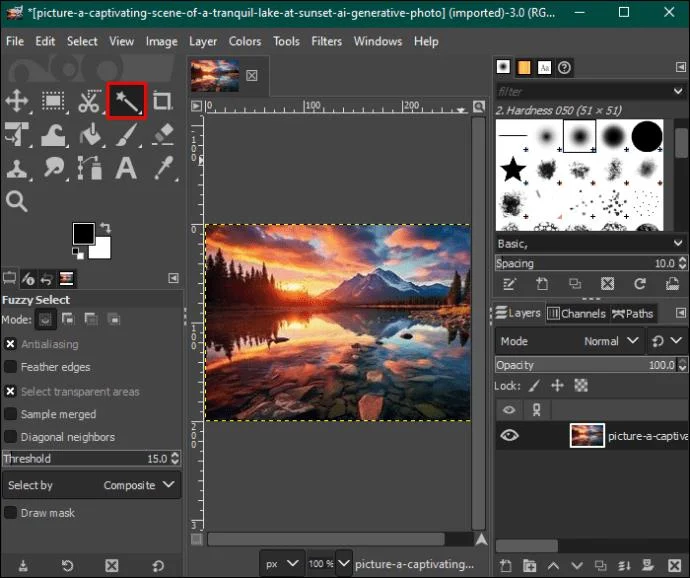Select the Hardness 100 solid black brush
This screenshot has height=578, width=690.
[x=647, y=136]
